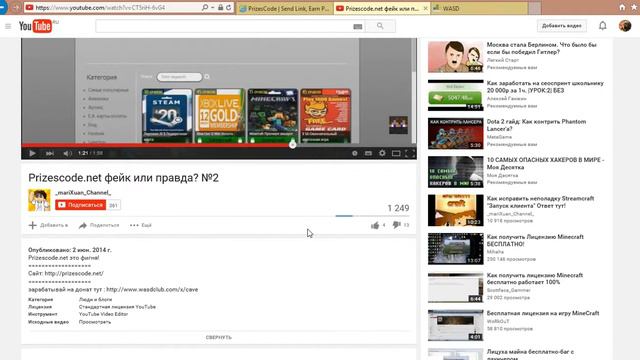The width and height of the screenshot is (640, 360).
Task: Open the Dota 2 гайд Phantom Lancer thumbnail
Action: pyautogui.click(x=456, y=133)
